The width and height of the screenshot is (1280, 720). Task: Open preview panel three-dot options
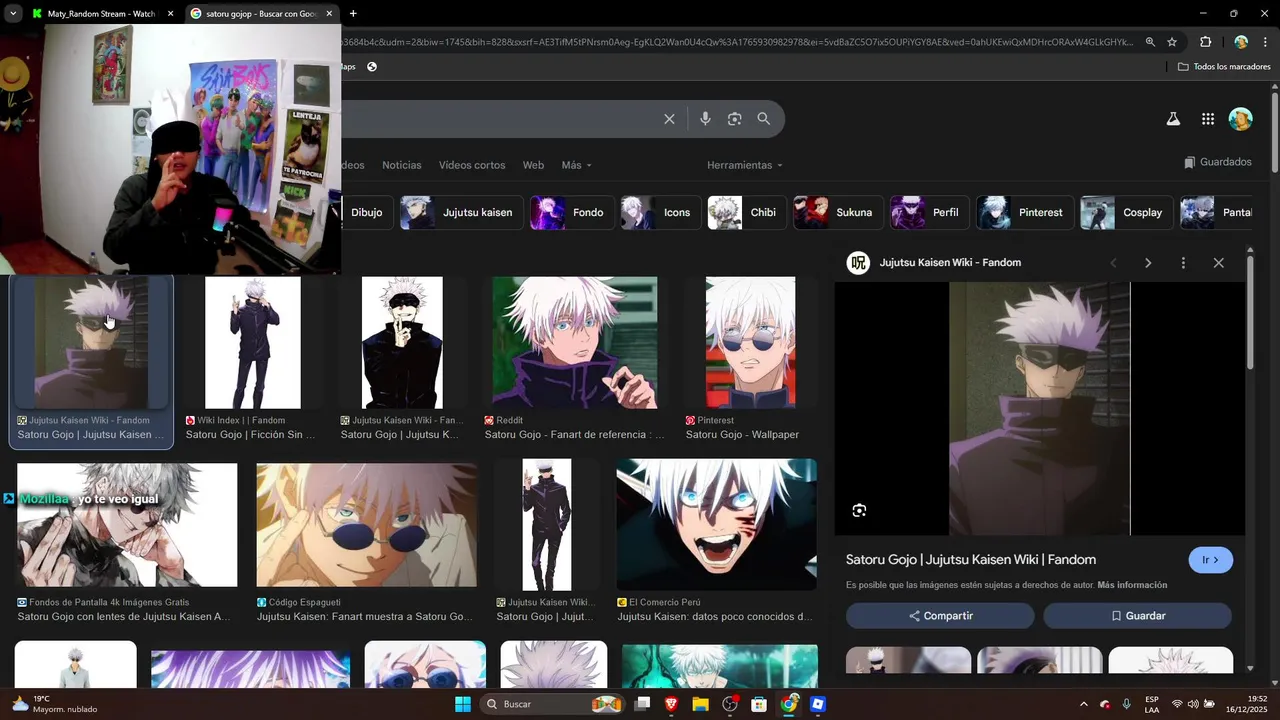(x=1183, y=263)
